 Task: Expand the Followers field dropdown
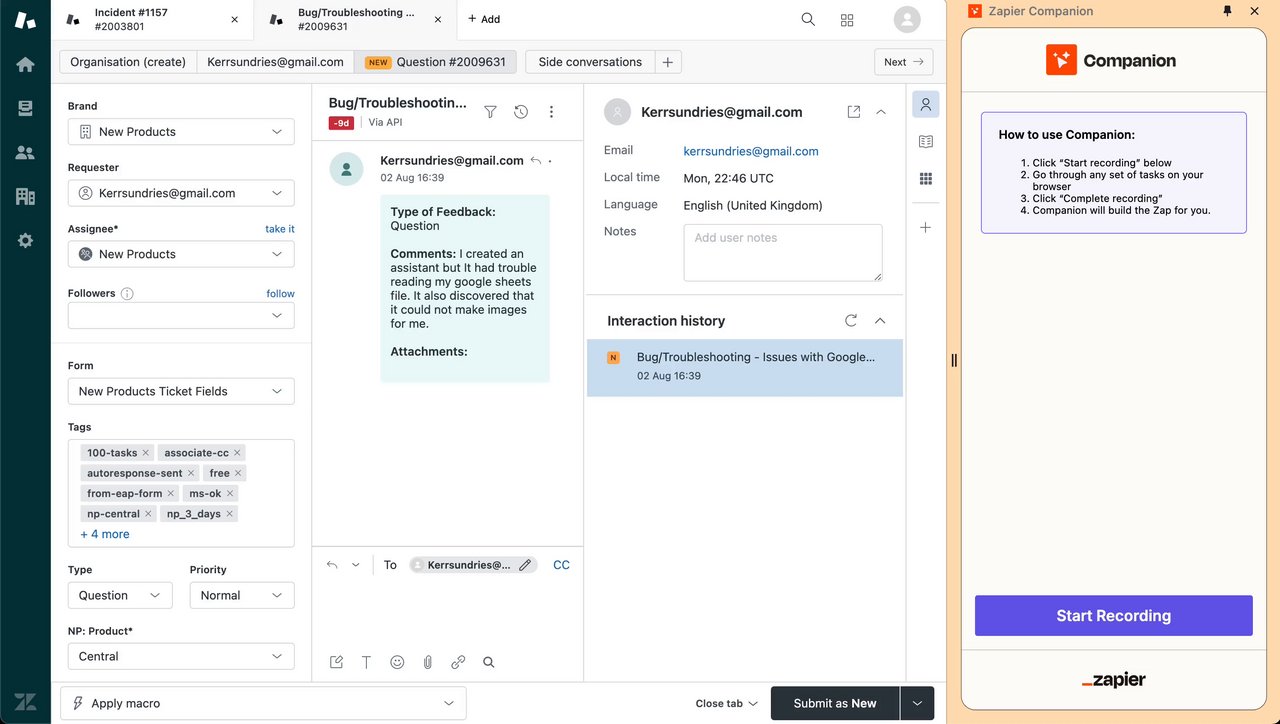(x=181, y=315)
